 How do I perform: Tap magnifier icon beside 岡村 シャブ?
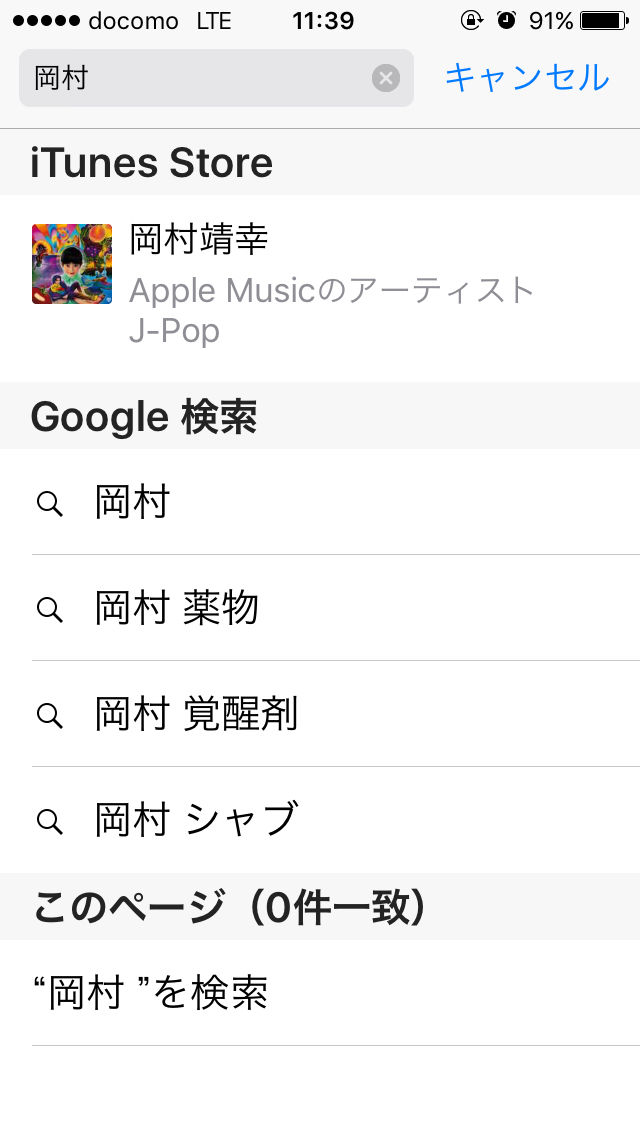49,821
